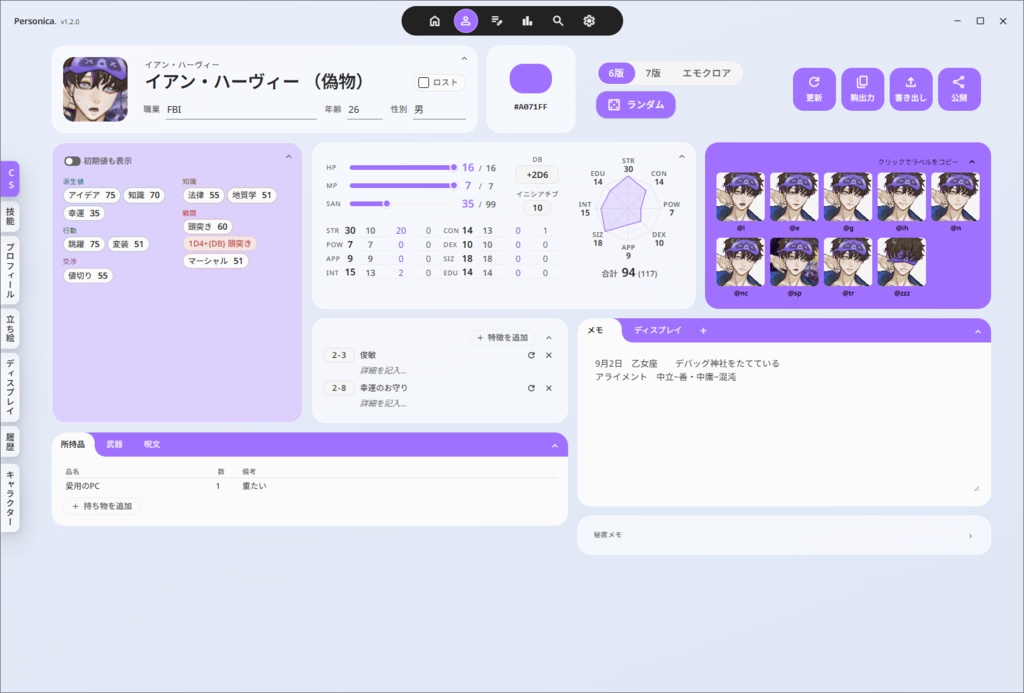
Task: Click the 書き出し export button
Action: pos(911,89)
